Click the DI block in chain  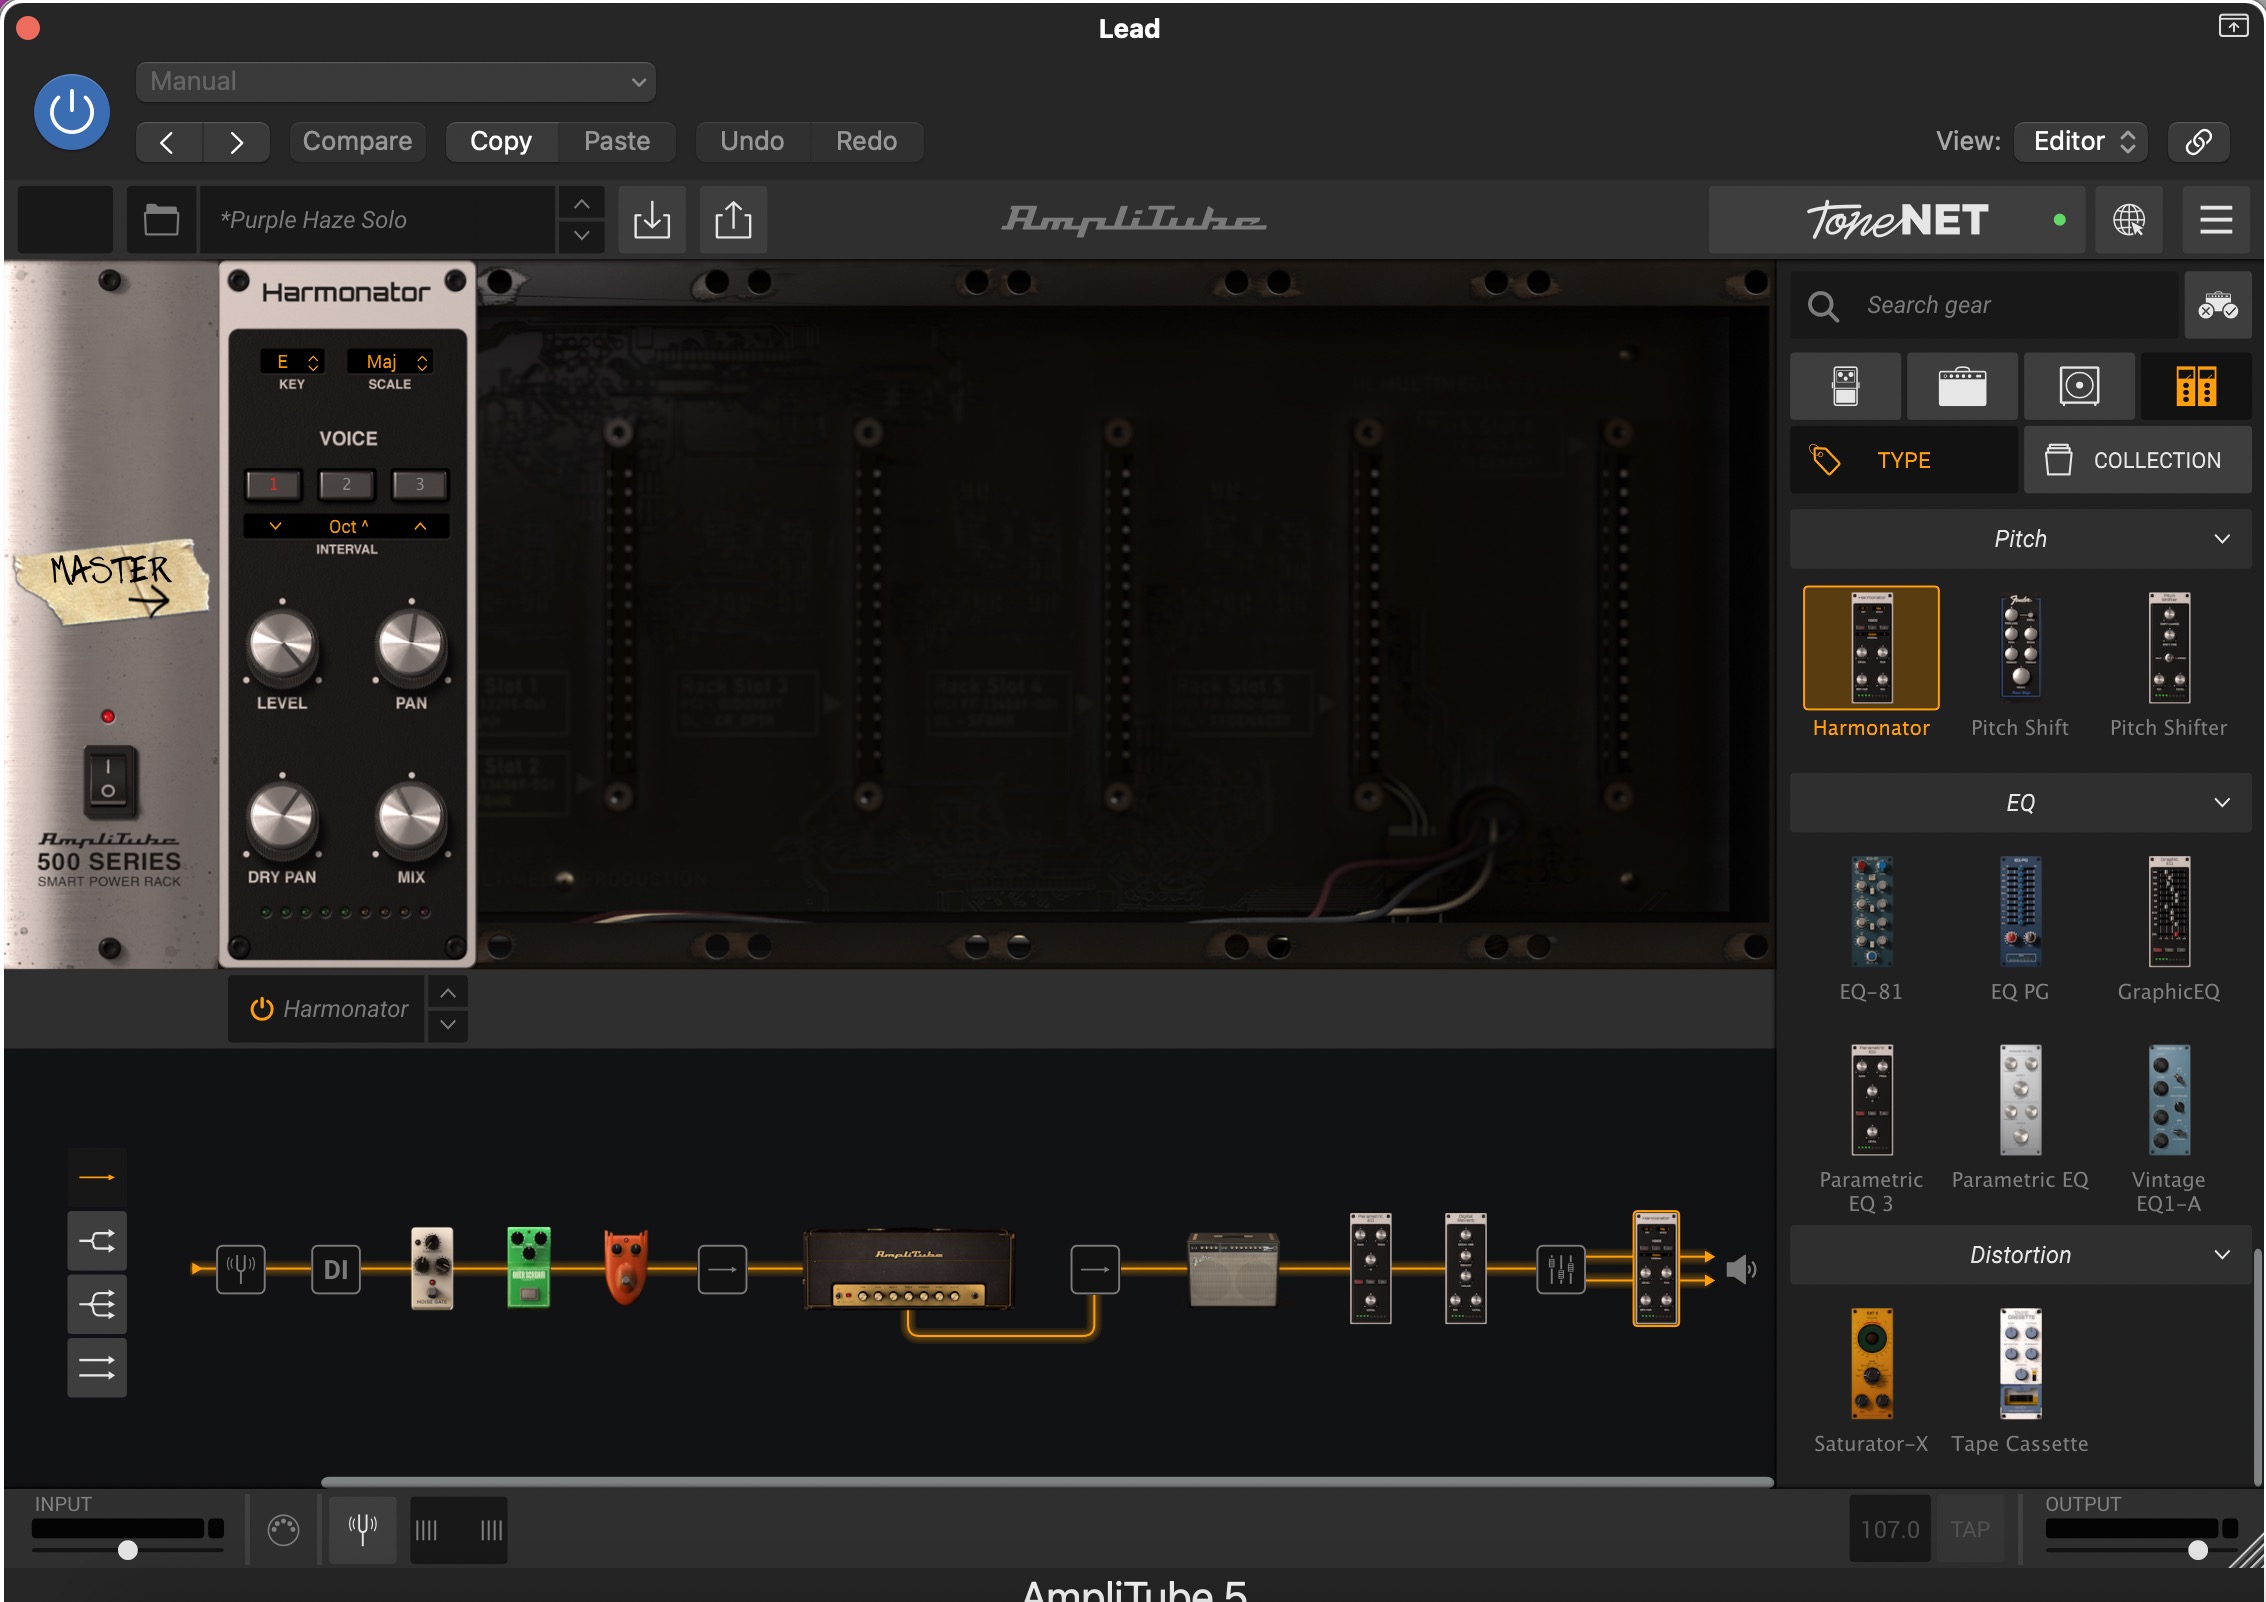336,1269
